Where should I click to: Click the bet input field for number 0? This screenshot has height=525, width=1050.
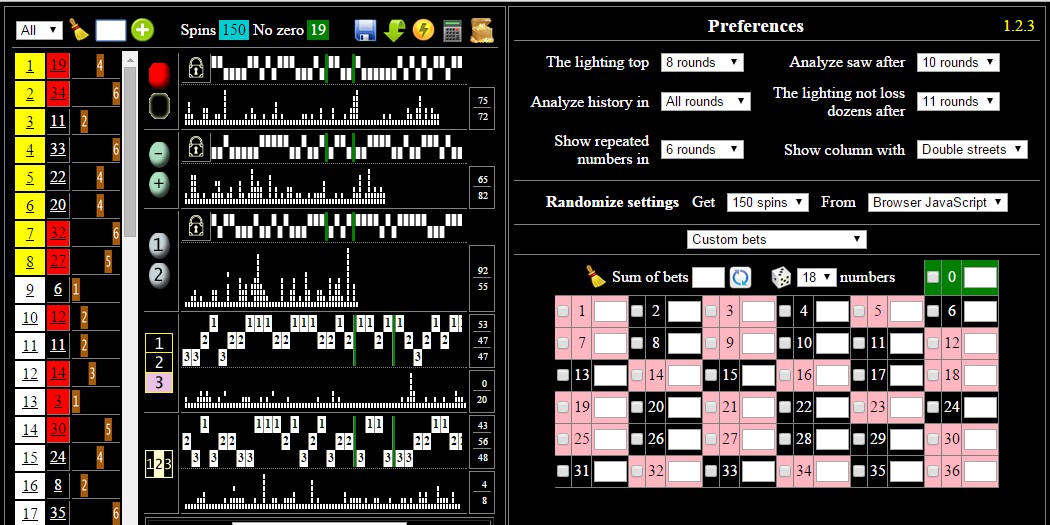980,277
